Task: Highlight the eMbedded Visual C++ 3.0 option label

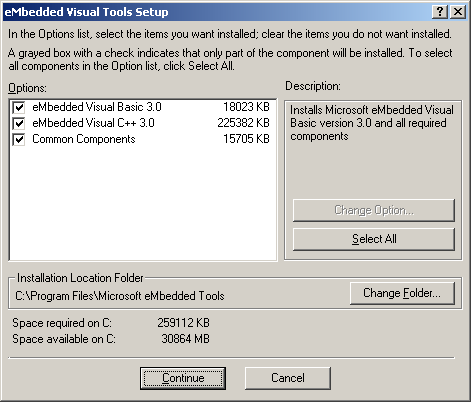Action: point(93,123)
